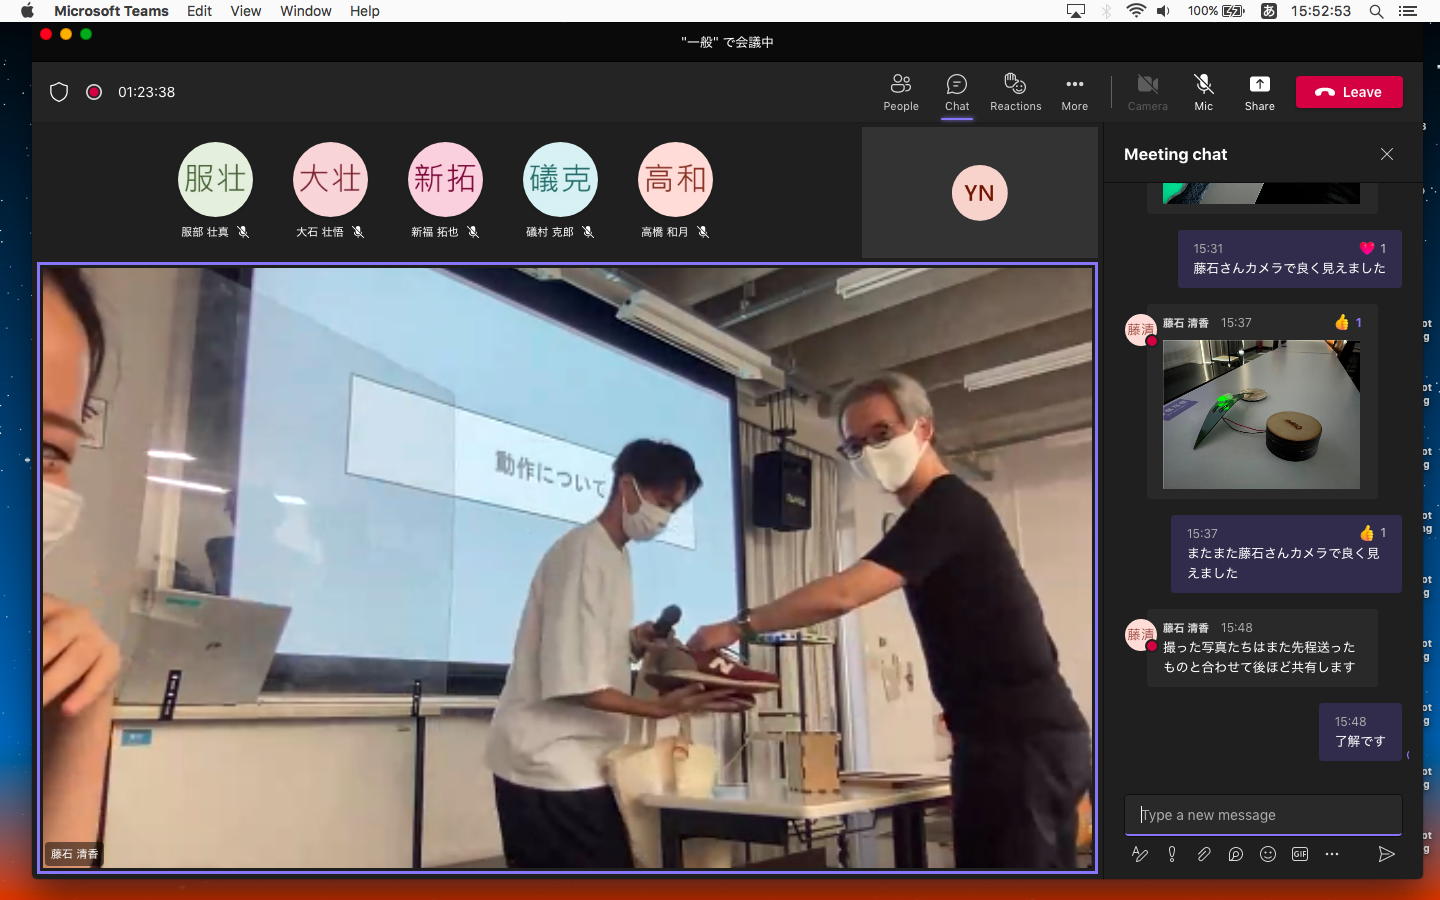Click the new message input field

point(1263,815)
